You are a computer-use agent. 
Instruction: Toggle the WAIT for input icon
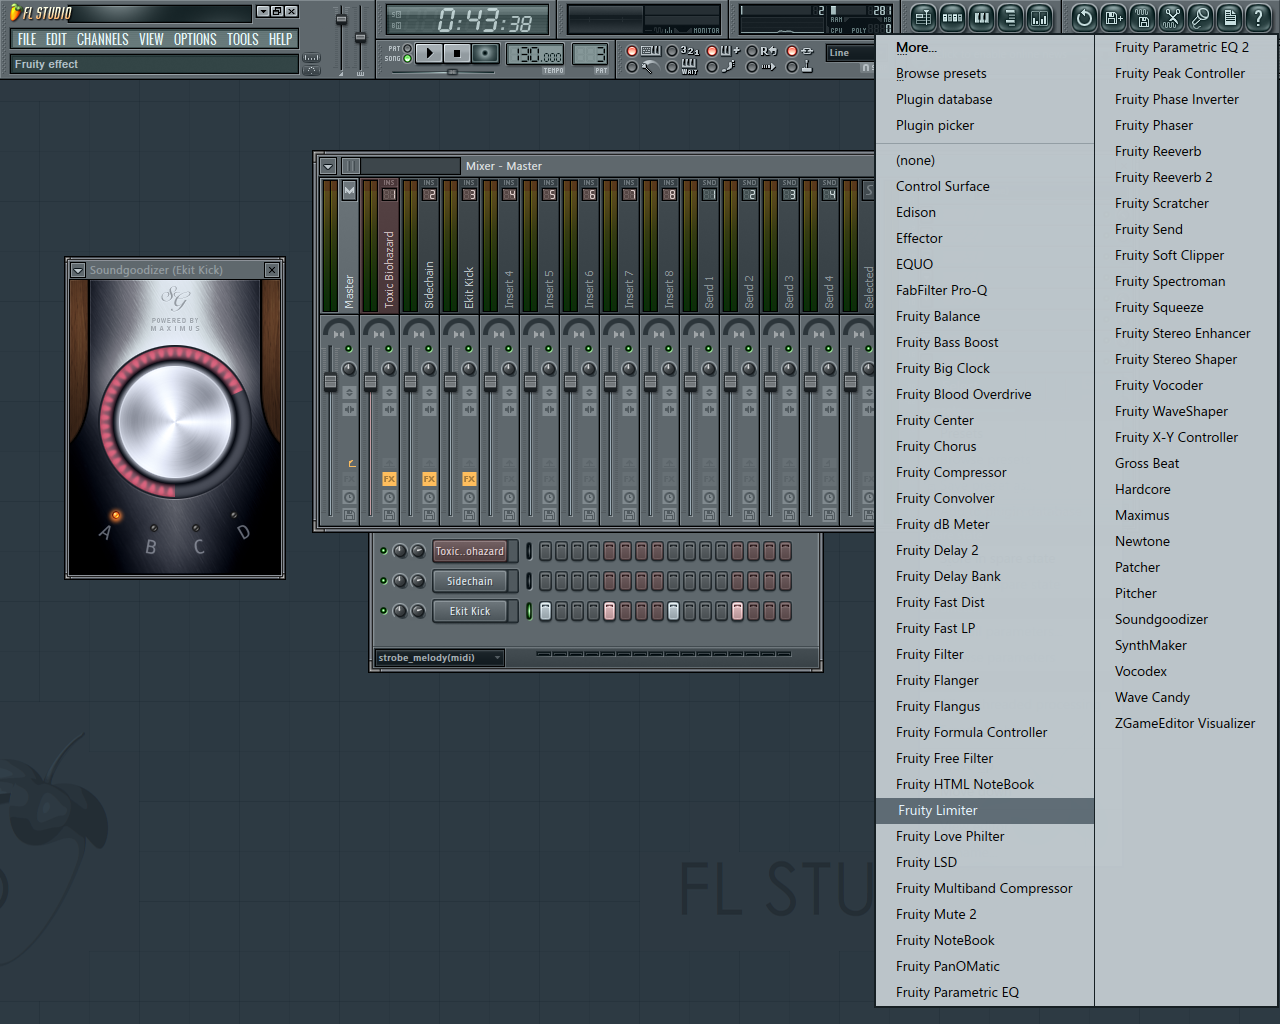tap(690, 67)
